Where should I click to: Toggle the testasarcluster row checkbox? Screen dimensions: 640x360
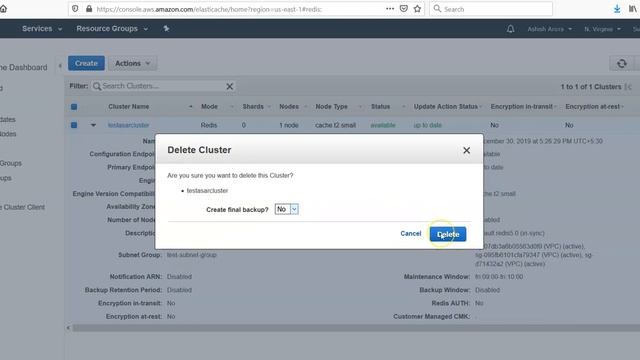(74, 125)
